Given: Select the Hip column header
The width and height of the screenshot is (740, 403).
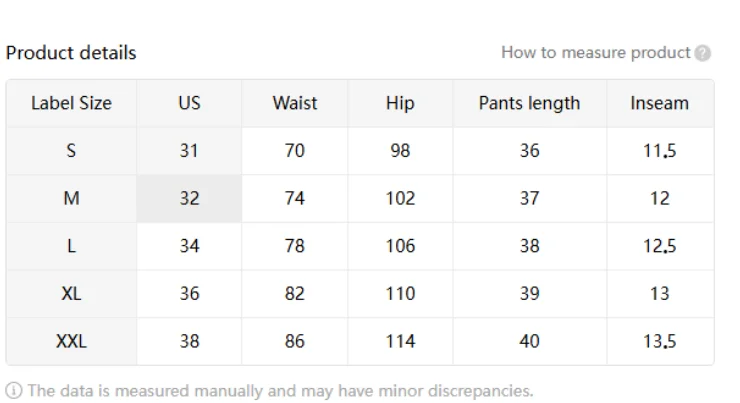Looking at the screenshot, I should 400,103.
